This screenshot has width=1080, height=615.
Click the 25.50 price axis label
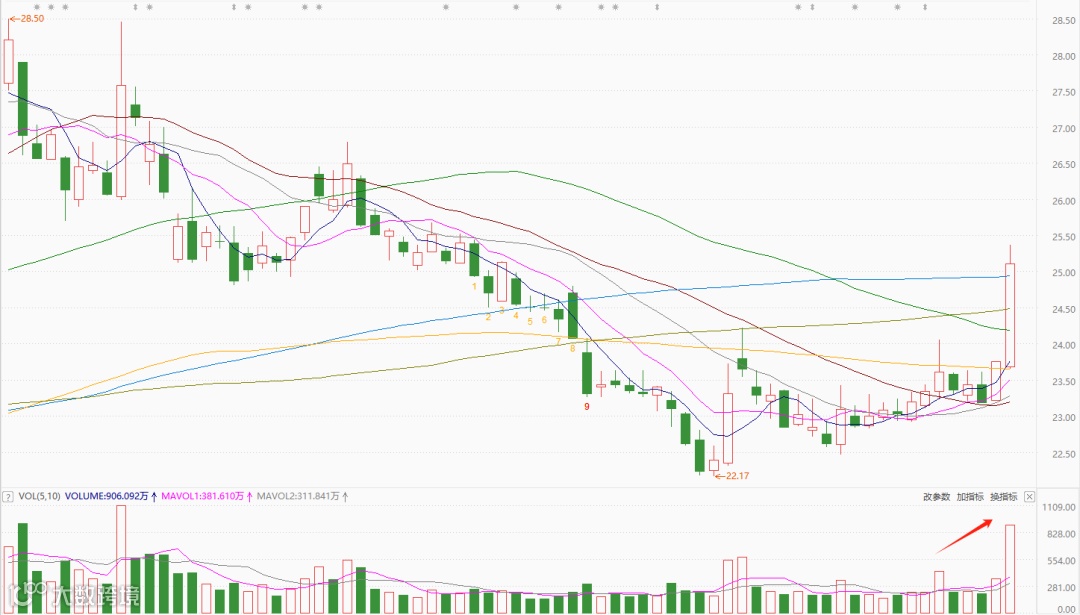[1063, 237]
